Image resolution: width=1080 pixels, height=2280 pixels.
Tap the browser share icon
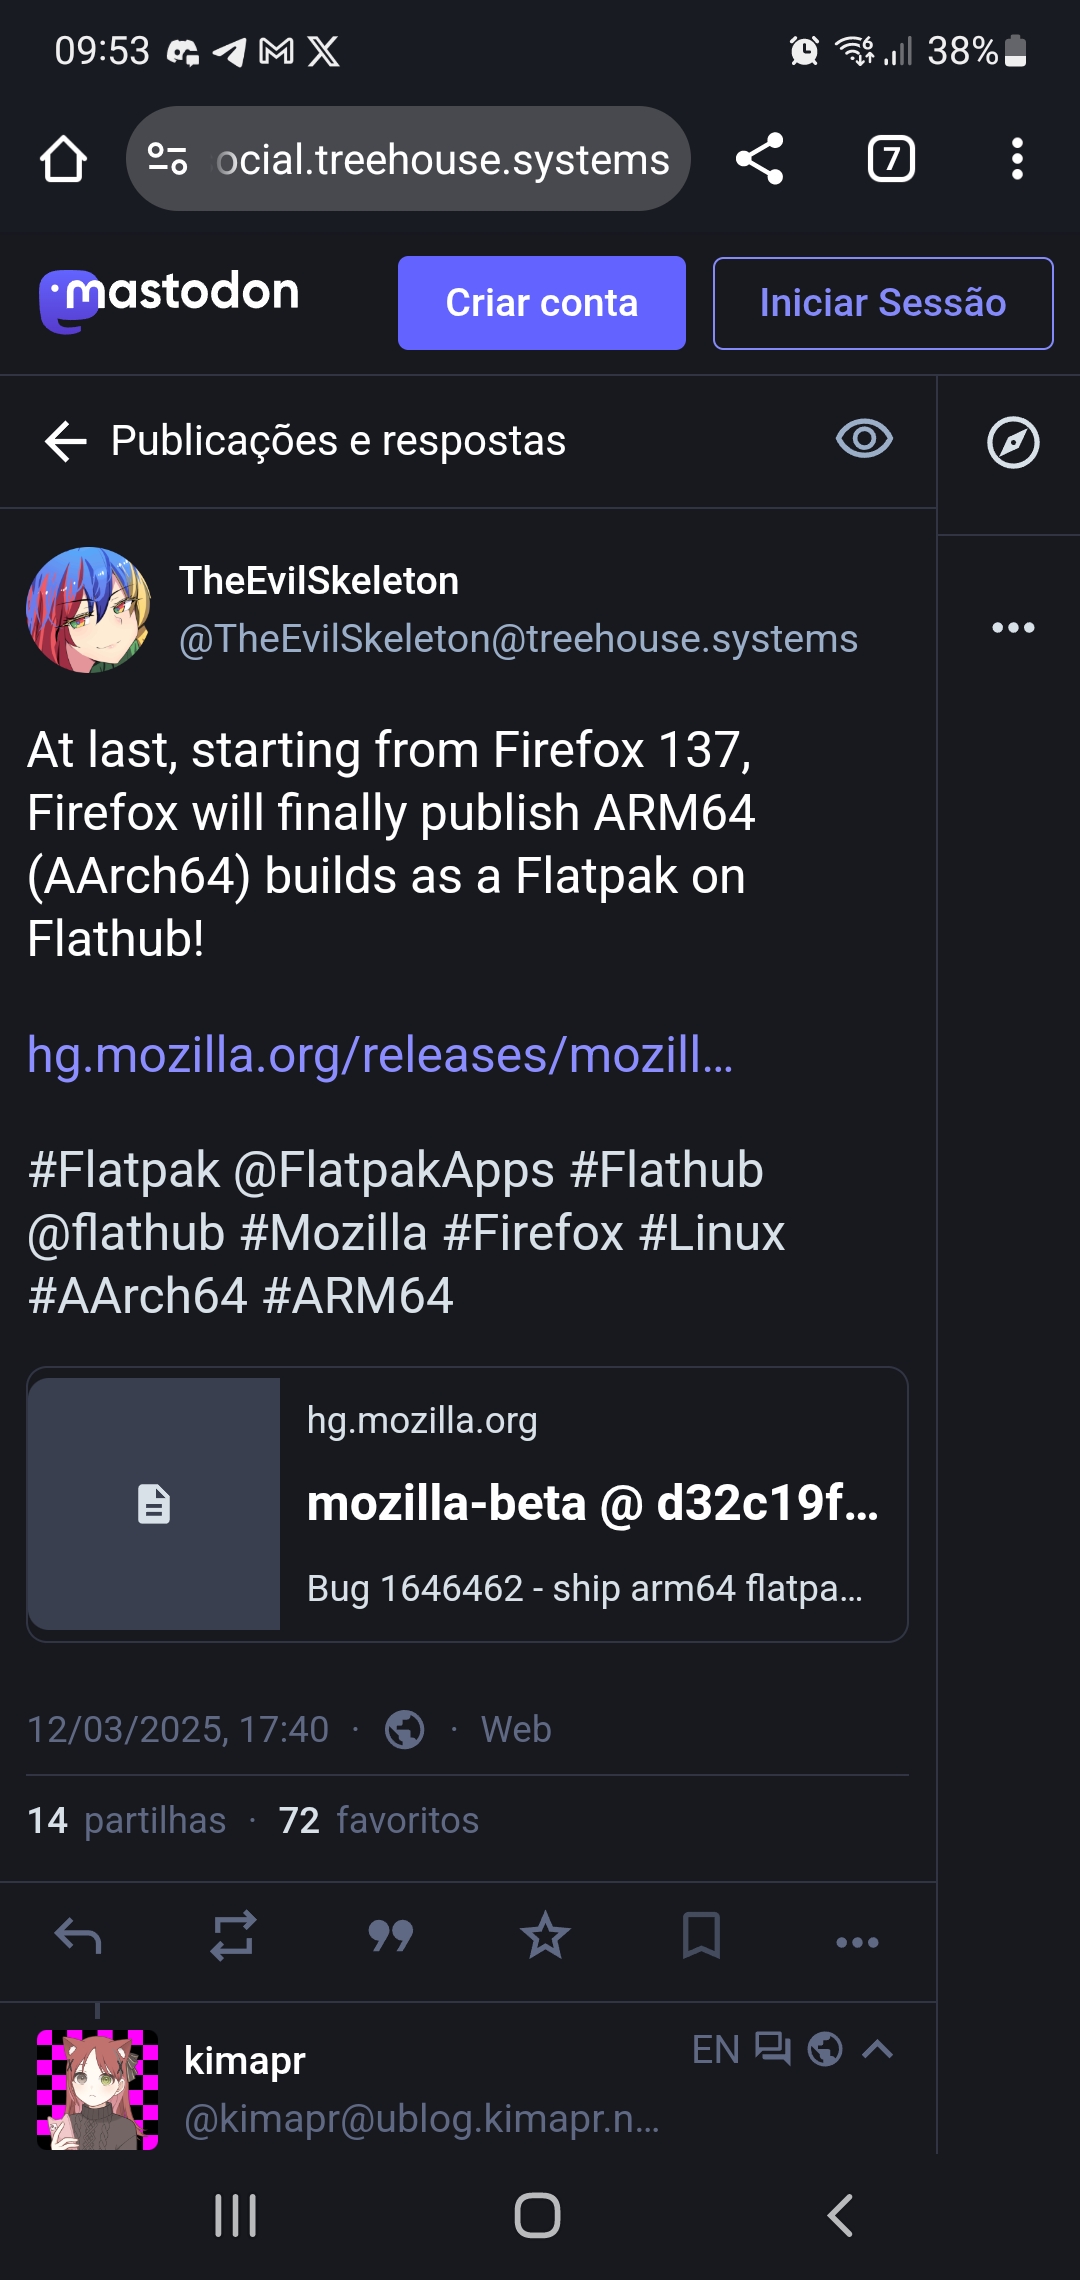tap(759, 159)
